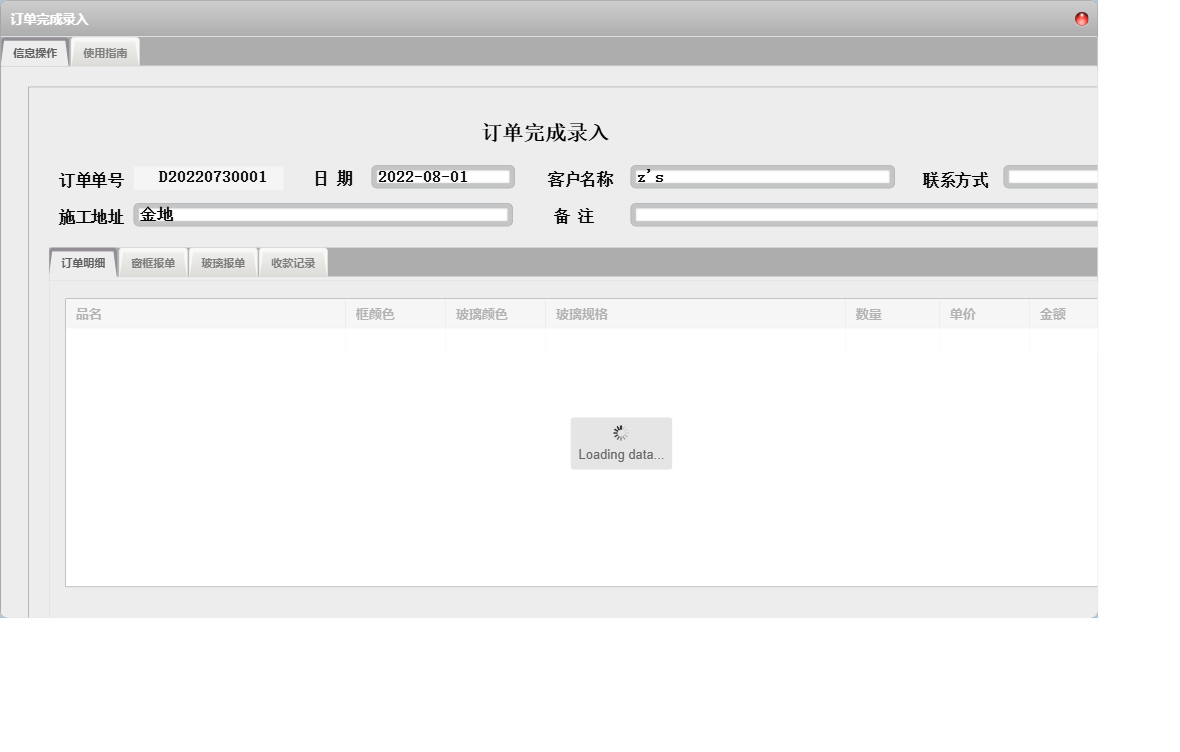Click the 备注 input field
Image resolution: width=1180 pixels, height=752 pixels.
860,214
